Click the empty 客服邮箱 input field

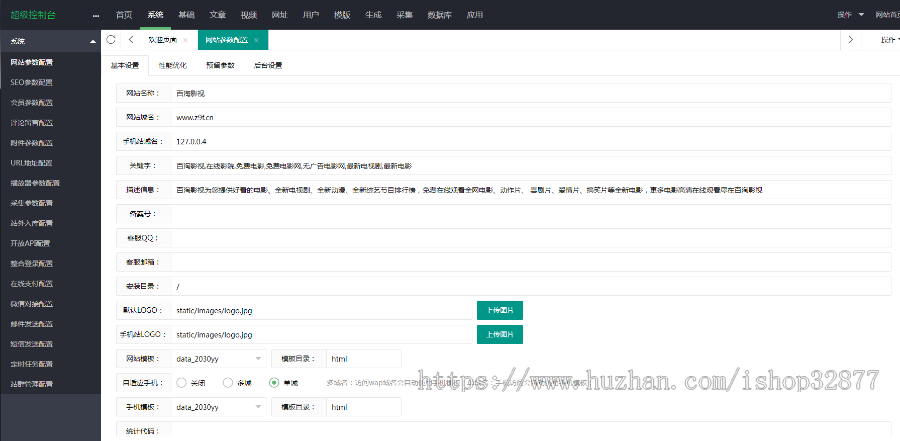[531, 262]
